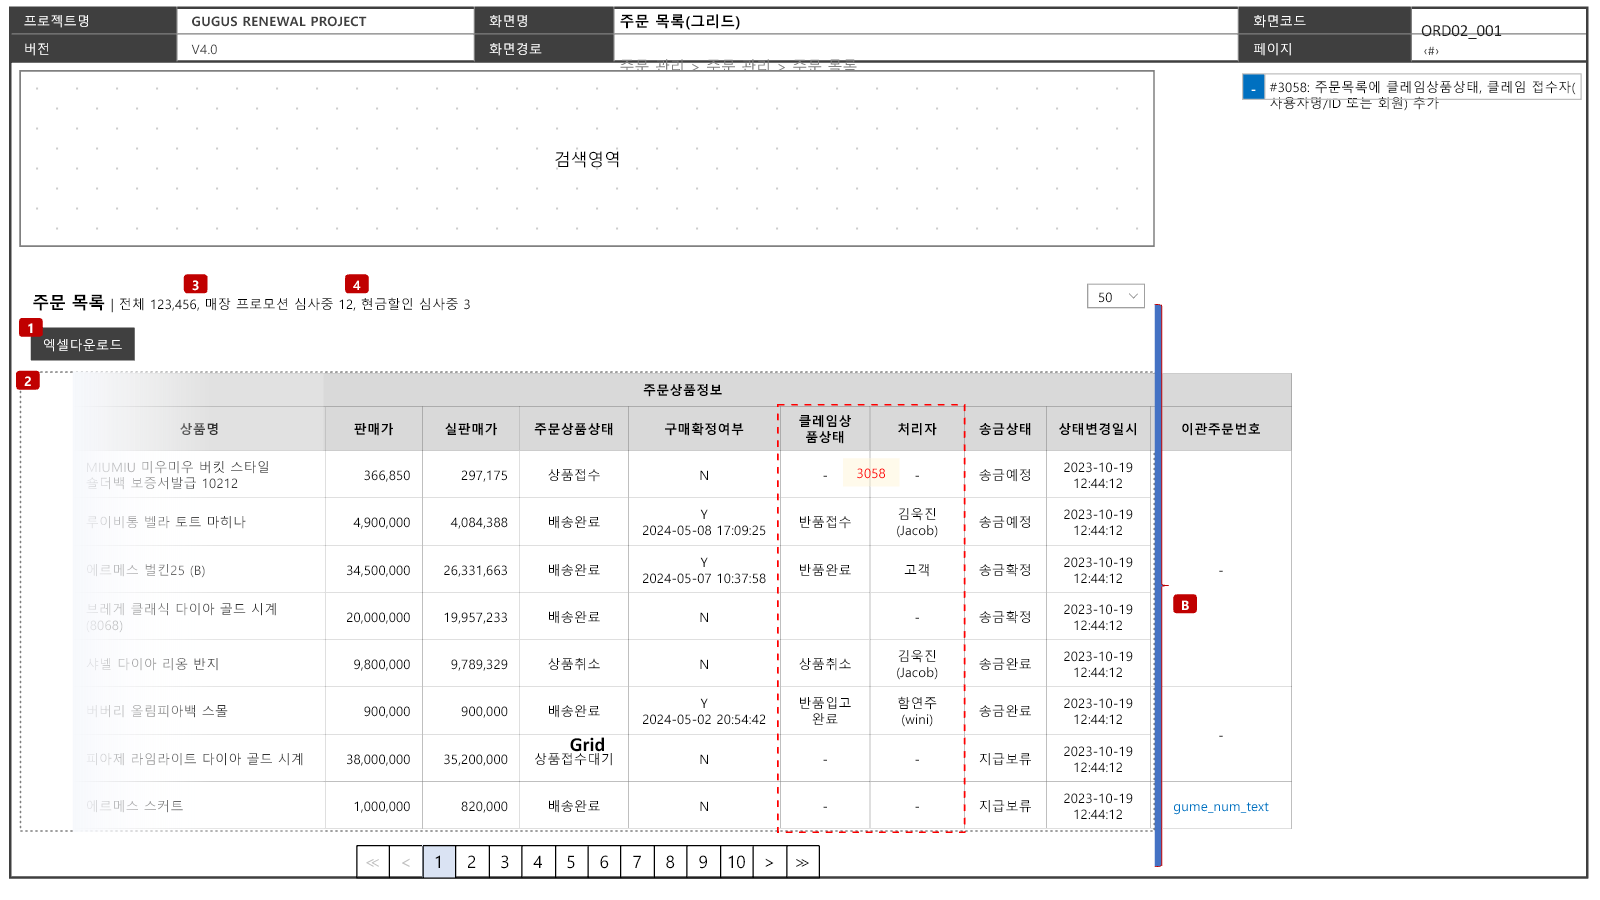
Task: Click the 반품입고완료 claim status cell
Action: (x=825, y=711)
